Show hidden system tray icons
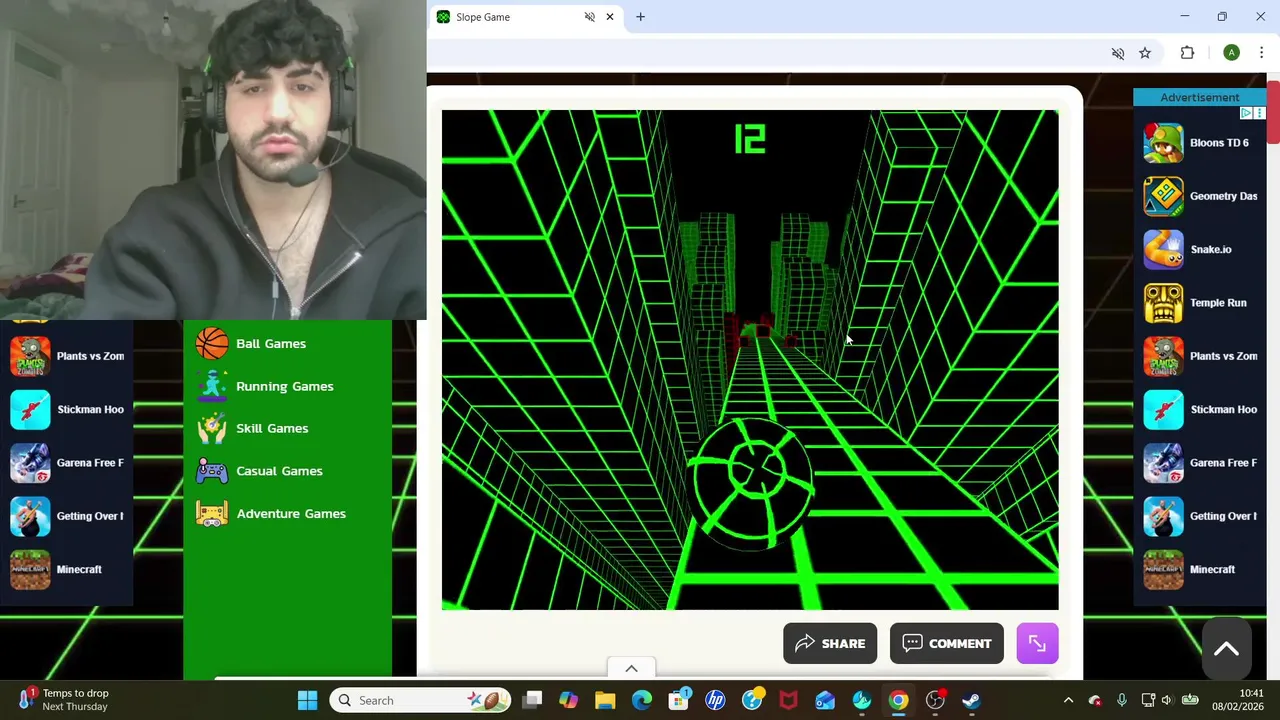 (x=1068, y=700)
